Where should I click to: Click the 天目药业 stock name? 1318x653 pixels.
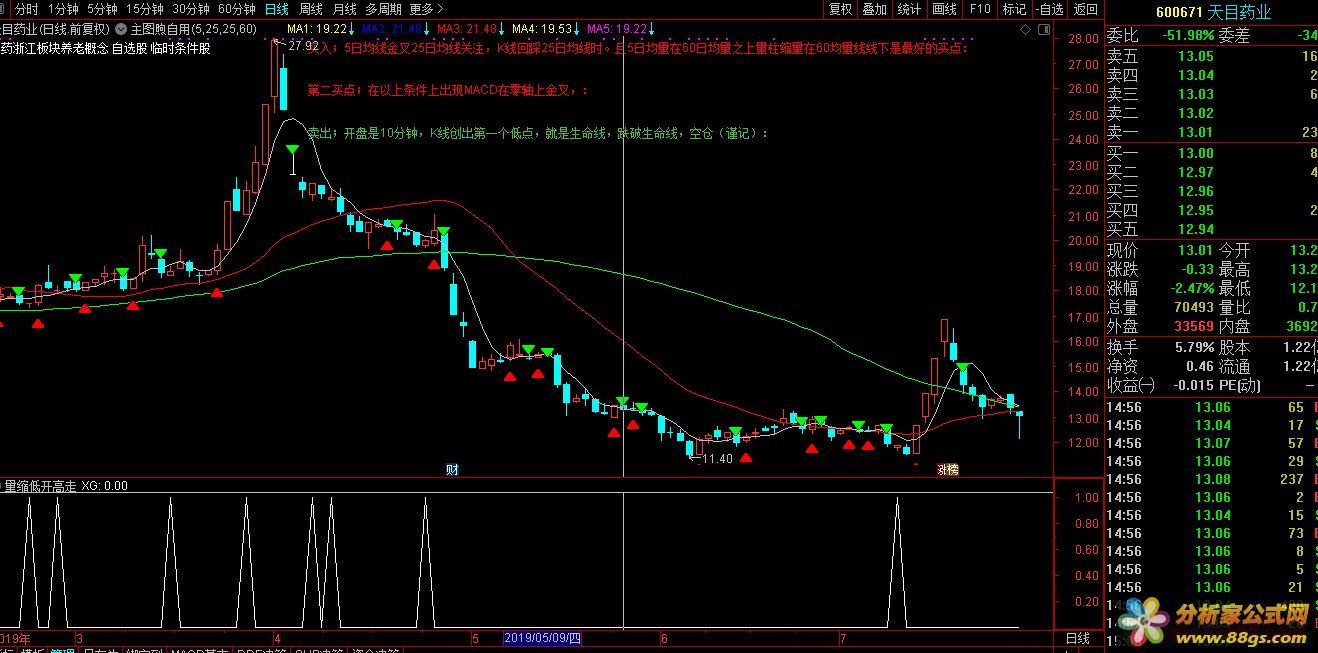coord(1240,12)
